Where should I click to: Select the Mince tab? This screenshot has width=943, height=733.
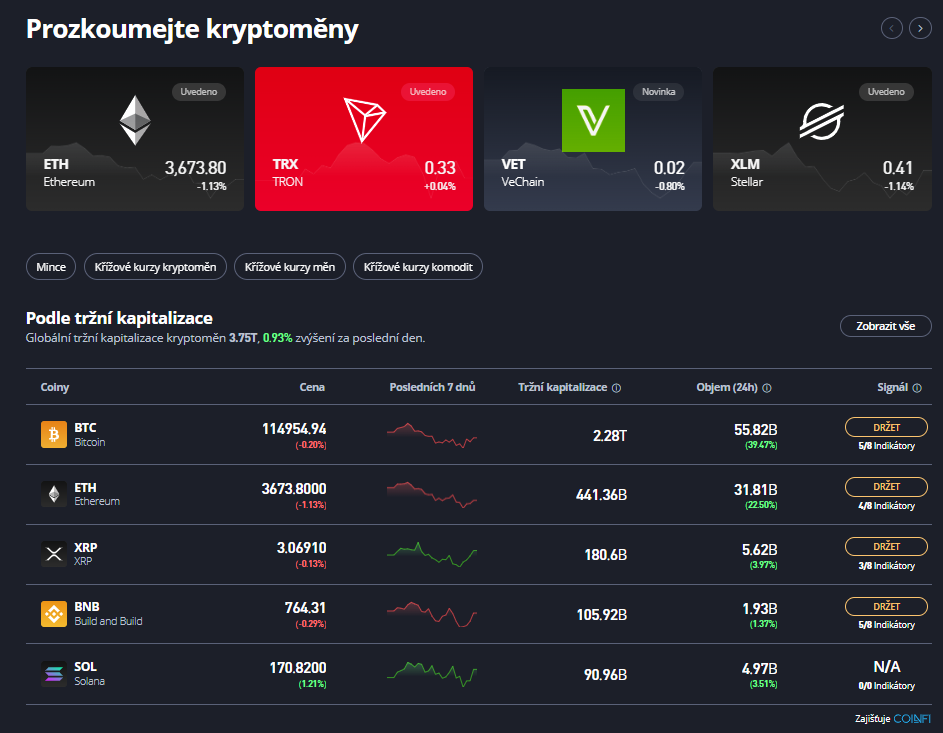click(51, 267)
